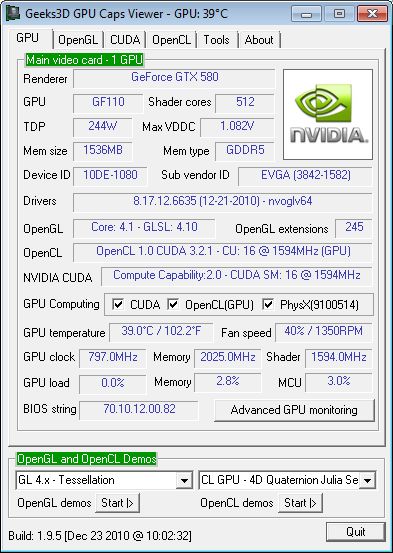Click Memory load value 2.8%
Viewport: 393px width, 553px height.
point(228,383)
